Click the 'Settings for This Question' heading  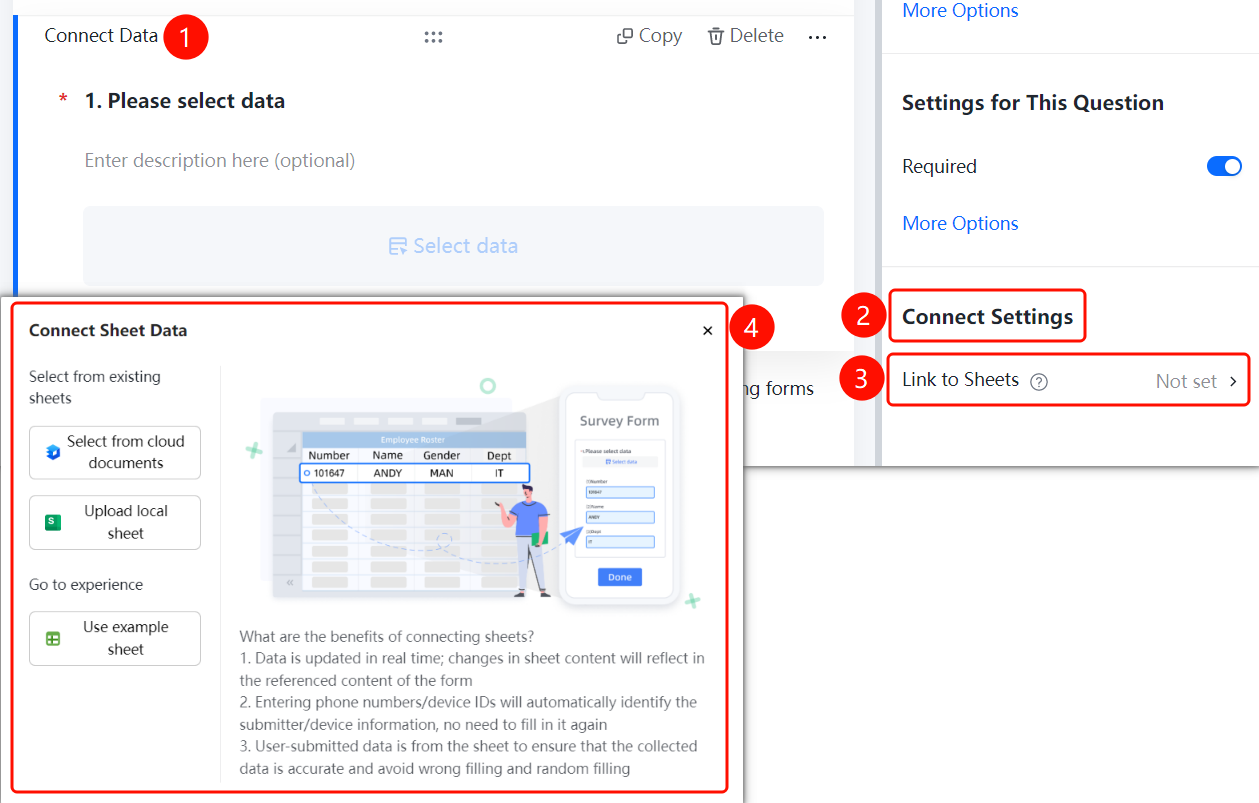1033,103
